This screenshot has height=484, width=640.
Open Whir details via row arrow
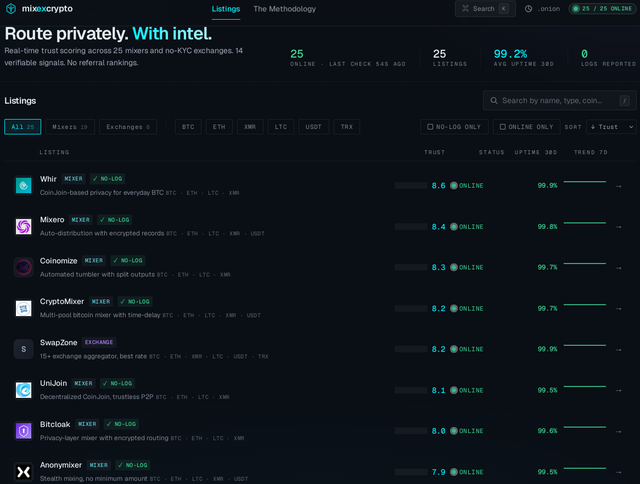[619, 186]
